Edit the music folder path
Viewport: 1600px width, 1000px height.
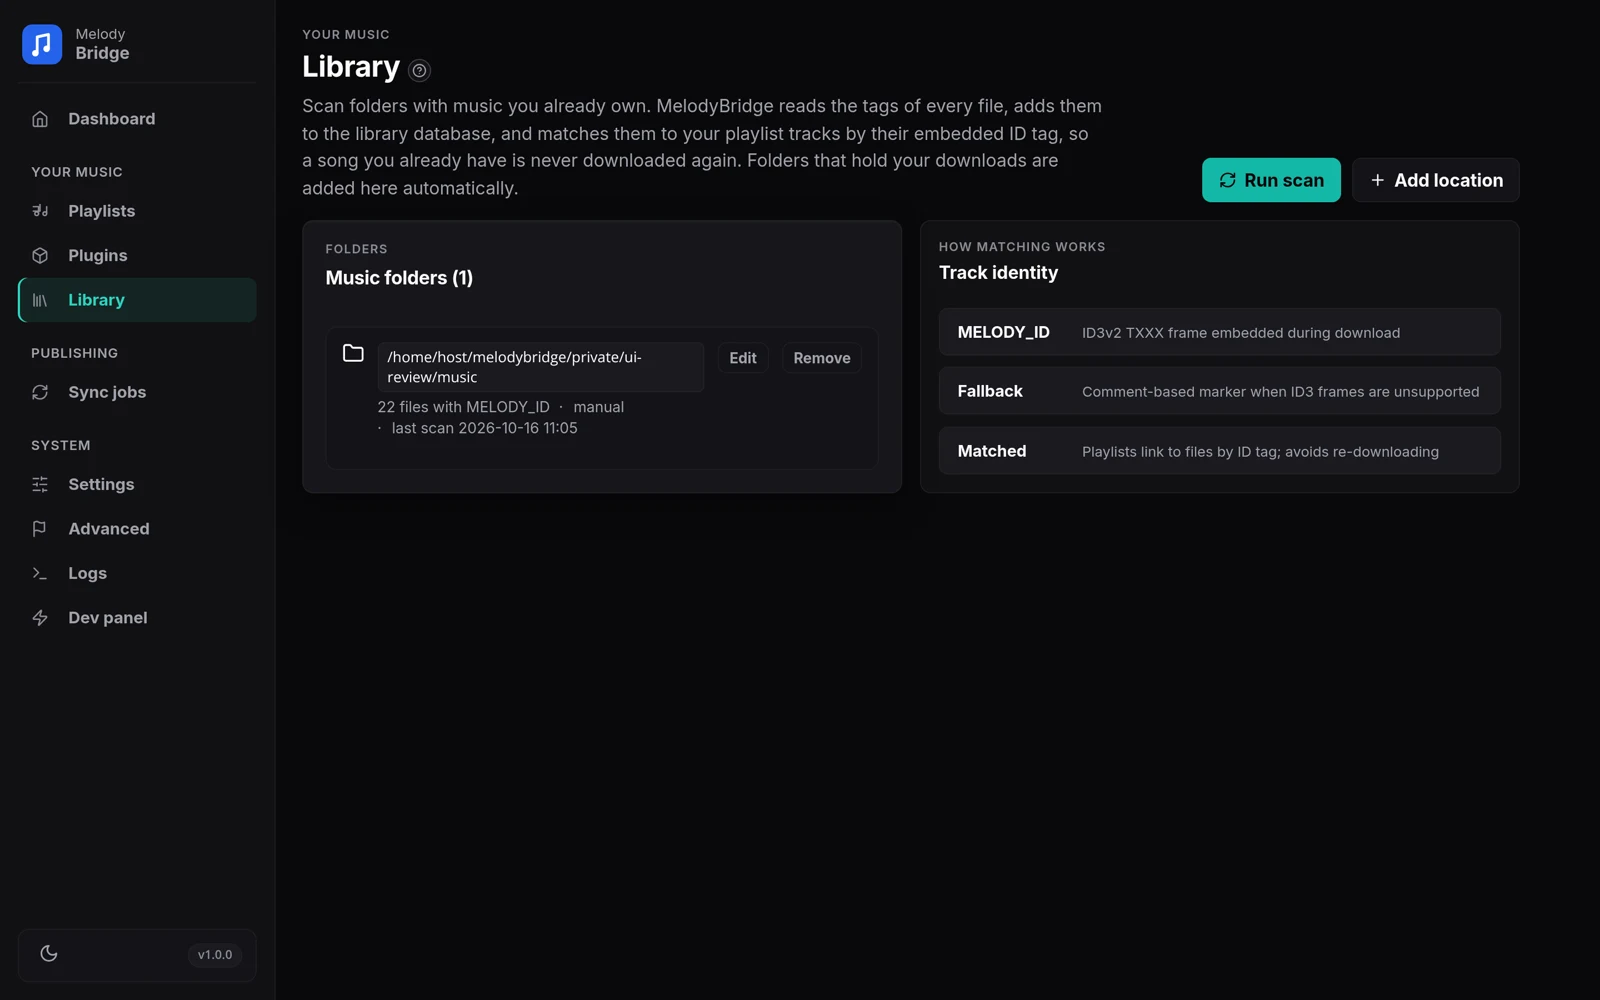(743, 358)
